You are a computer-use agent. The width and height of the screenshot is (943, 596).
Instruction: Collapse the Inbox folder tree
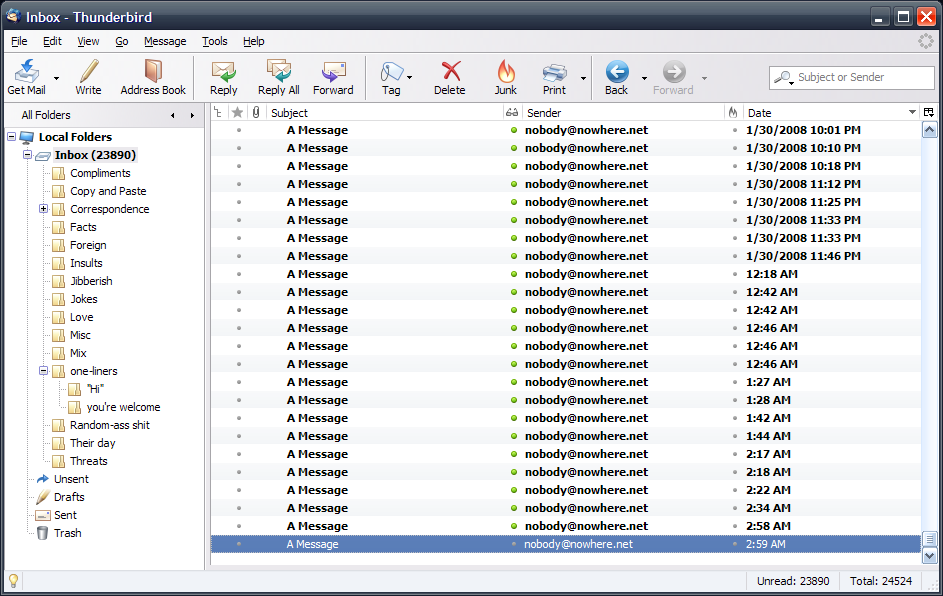[27, 155]
